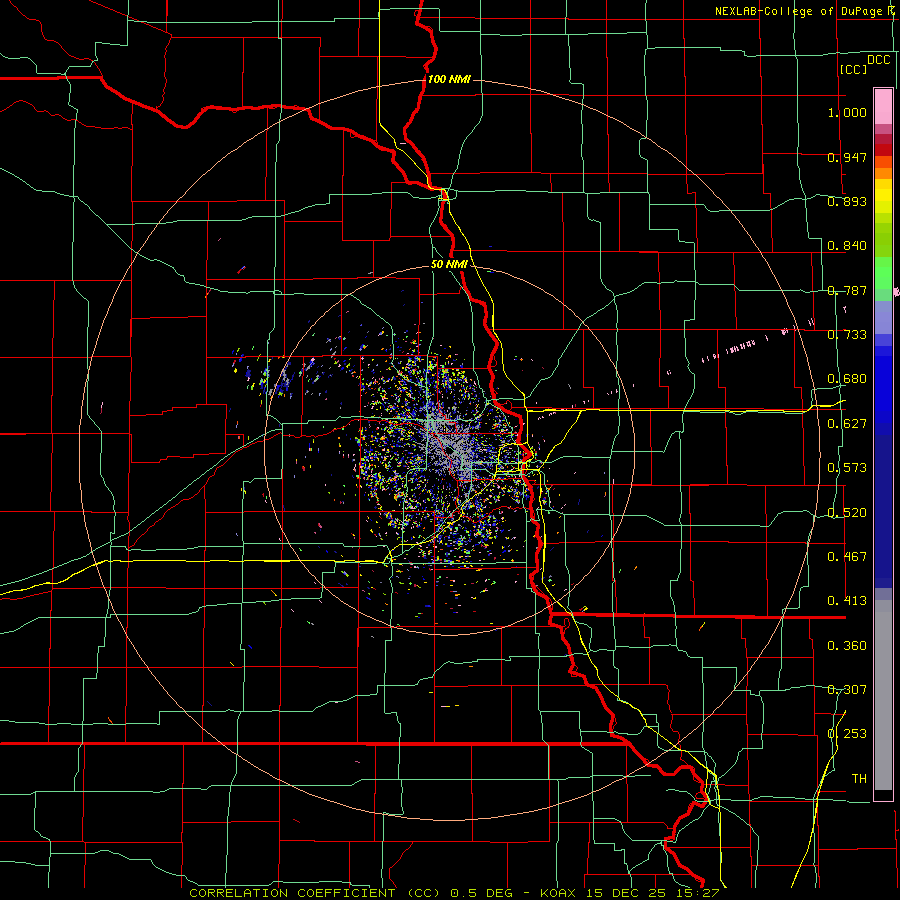Click the 0.947 scale value
The image size is (900, 900).
847,157
